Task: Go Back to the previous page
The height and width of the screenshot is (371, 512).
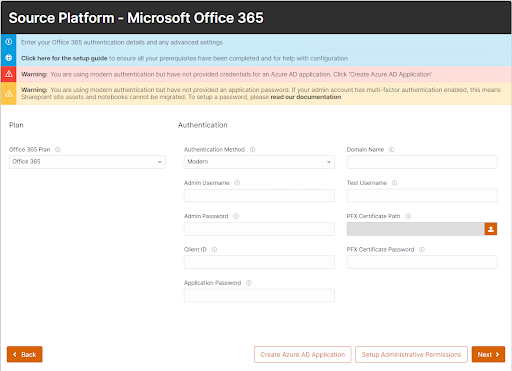Action: click(x=25, y=354)
